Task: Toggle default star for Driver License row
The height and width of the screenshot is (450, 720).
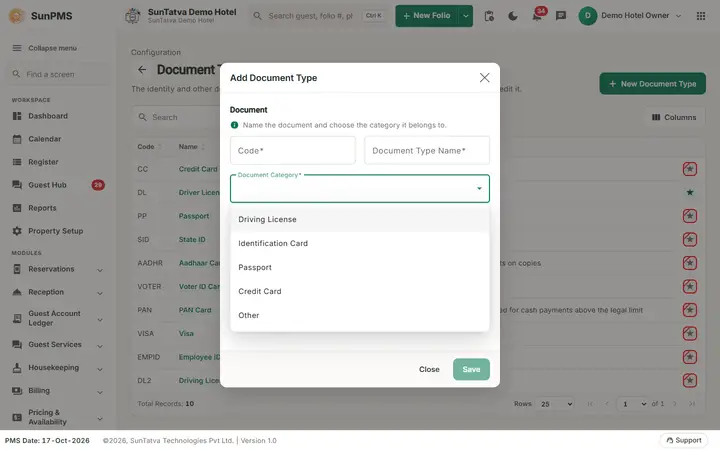Action: (690, 192)
